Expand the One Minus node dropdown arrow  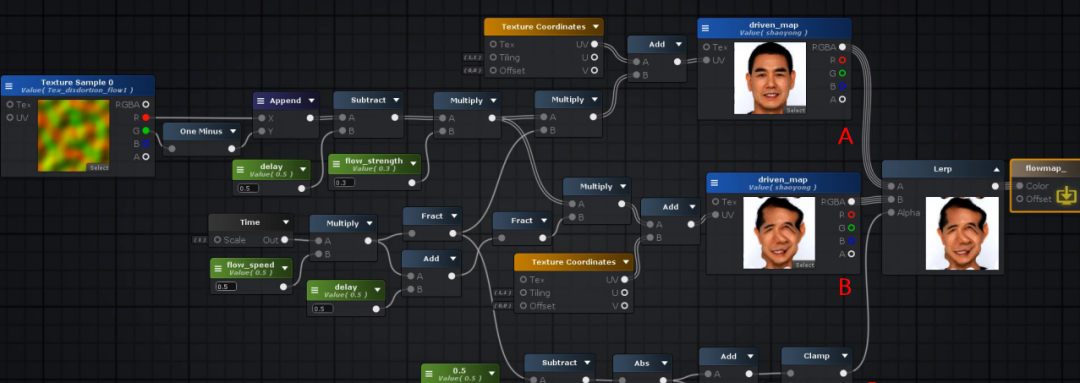point(233,132)
